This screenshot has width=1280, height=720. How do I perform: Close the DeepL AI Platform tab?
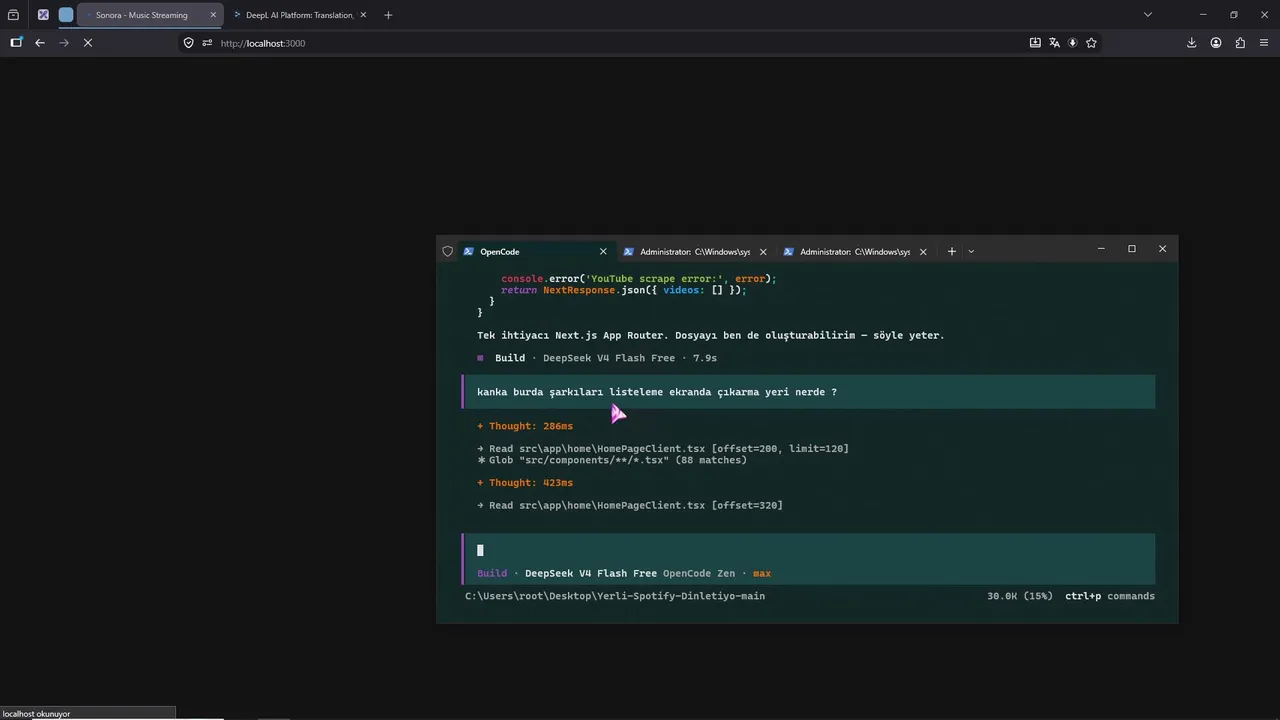tap(363, 15)
